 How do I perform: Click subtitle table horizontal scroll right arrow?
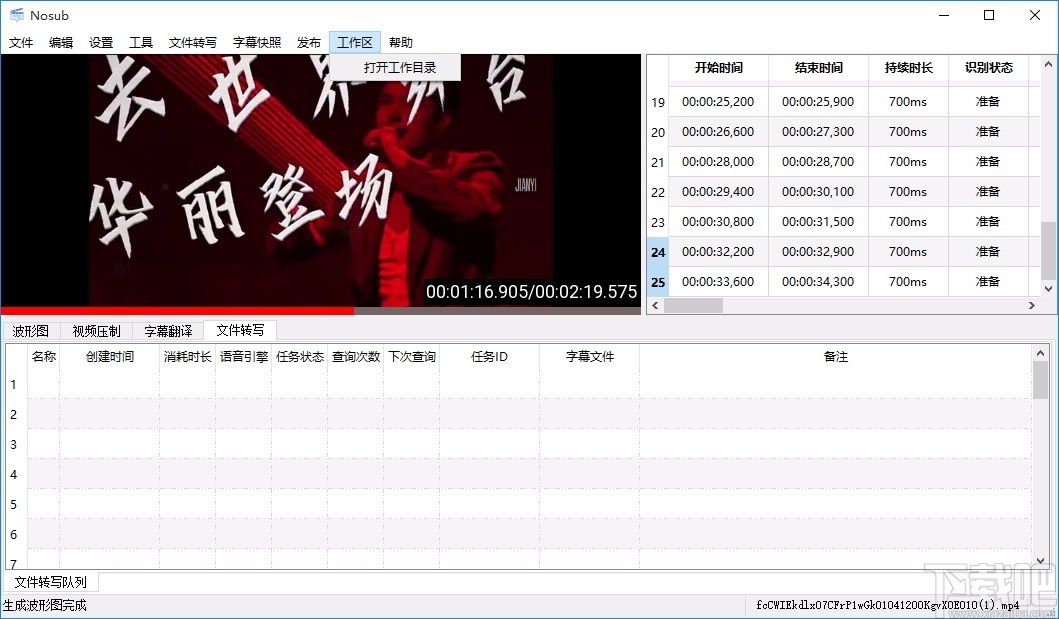1032,306
